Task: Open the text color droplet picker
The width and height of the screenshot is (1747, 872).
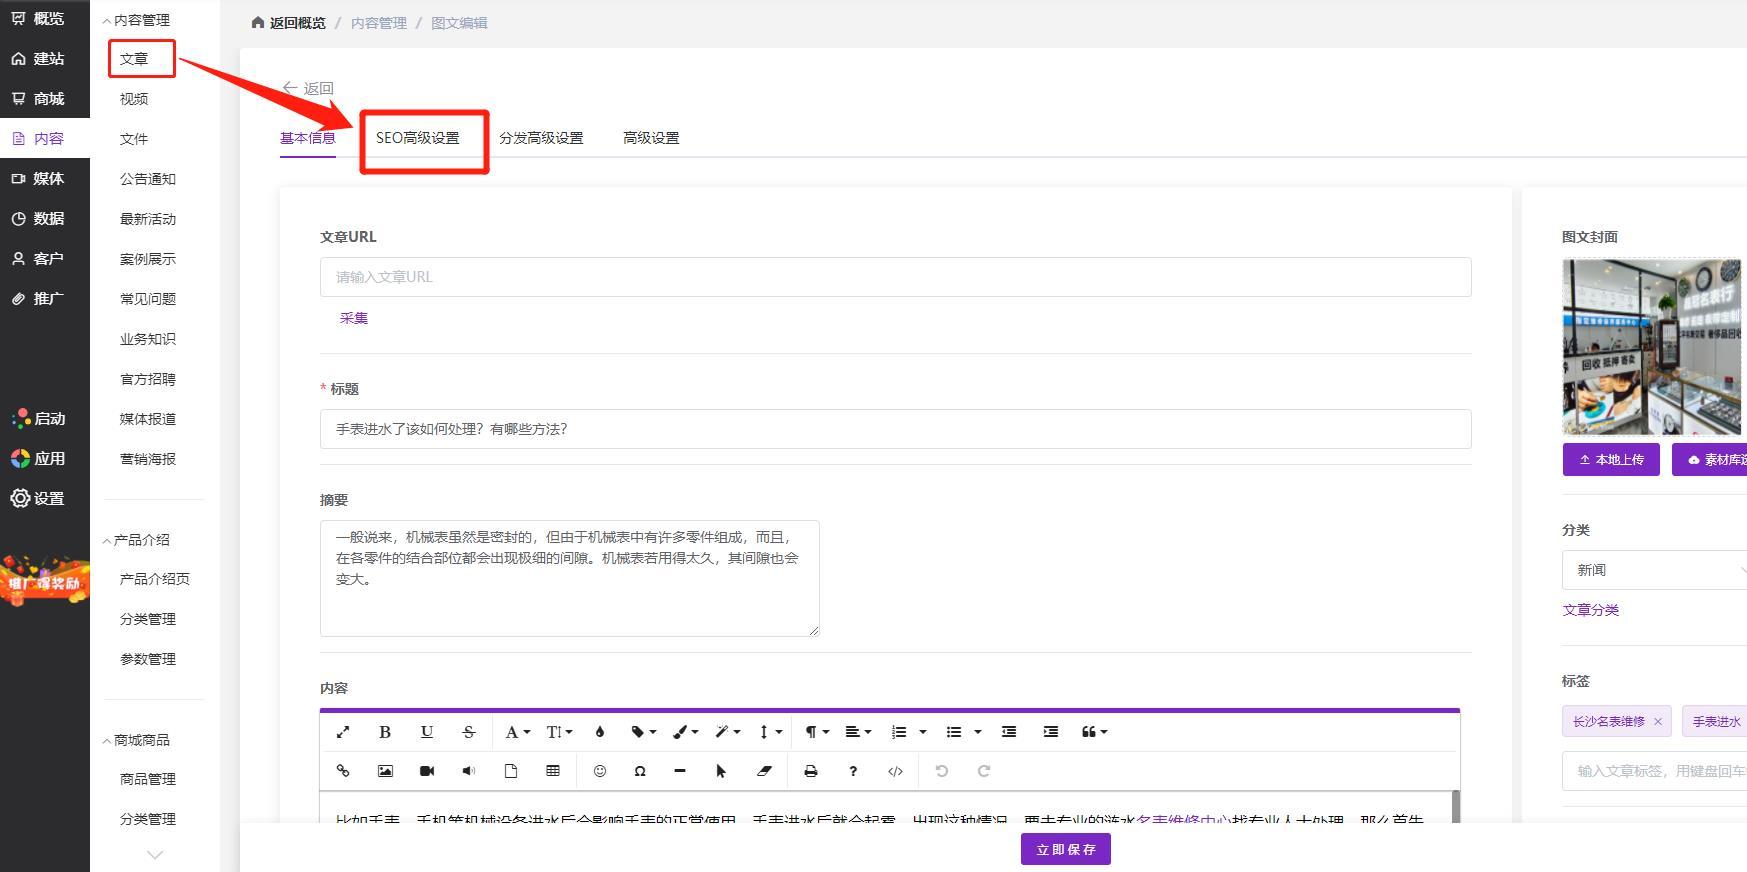Action: pyautogui.click(x=600, y=732)
